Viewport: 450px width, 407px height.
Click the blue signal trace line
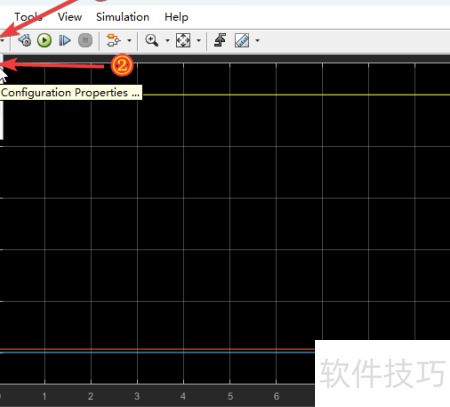coord(157,352)
